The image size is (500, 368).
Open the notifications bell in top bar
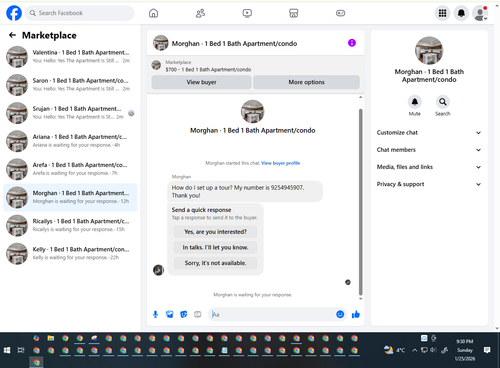click(461, 13)
